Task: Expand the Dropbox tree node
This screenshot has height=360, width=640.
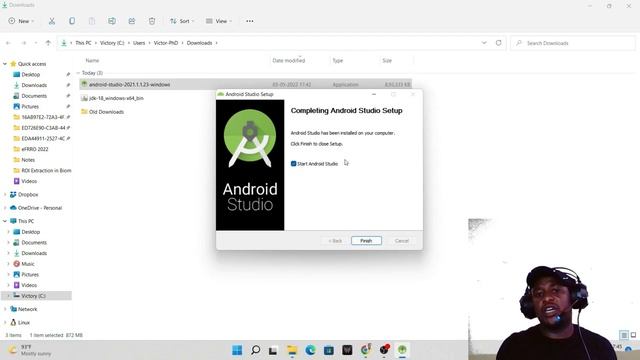Action: tap(5, 195)
